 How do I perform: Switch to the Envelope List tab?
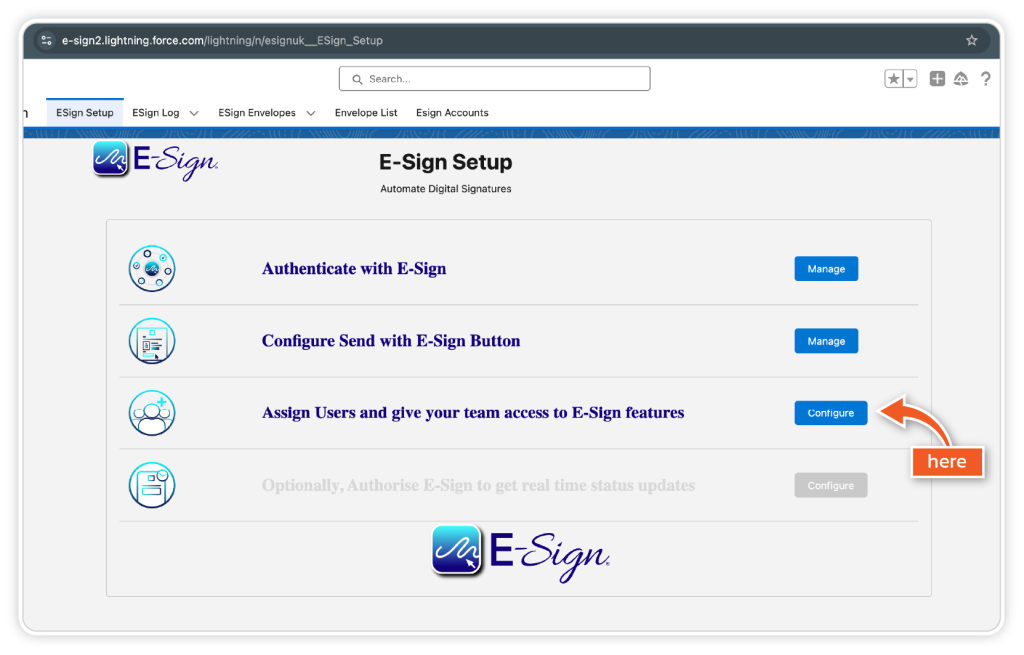click(366, 113)
